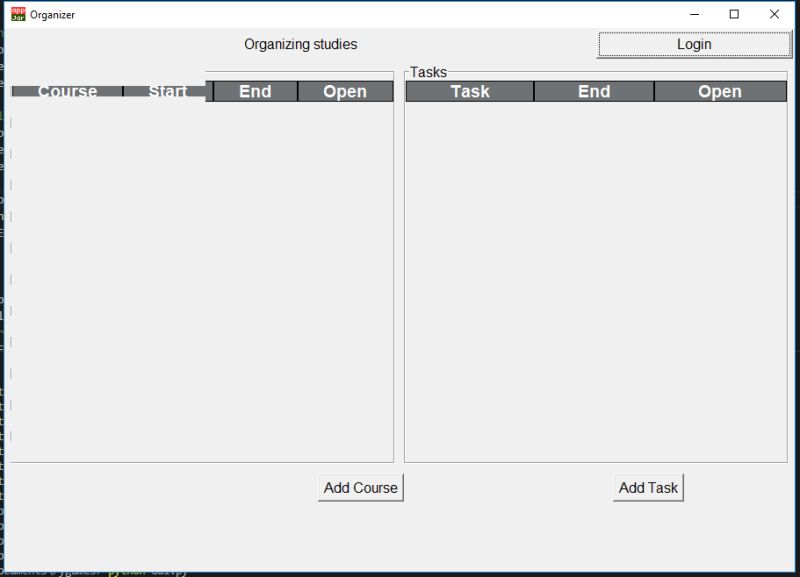The width and height of the screenshot is (800, 577).
Task: Sort courses by the Course column header
Action: coord(66,91)
